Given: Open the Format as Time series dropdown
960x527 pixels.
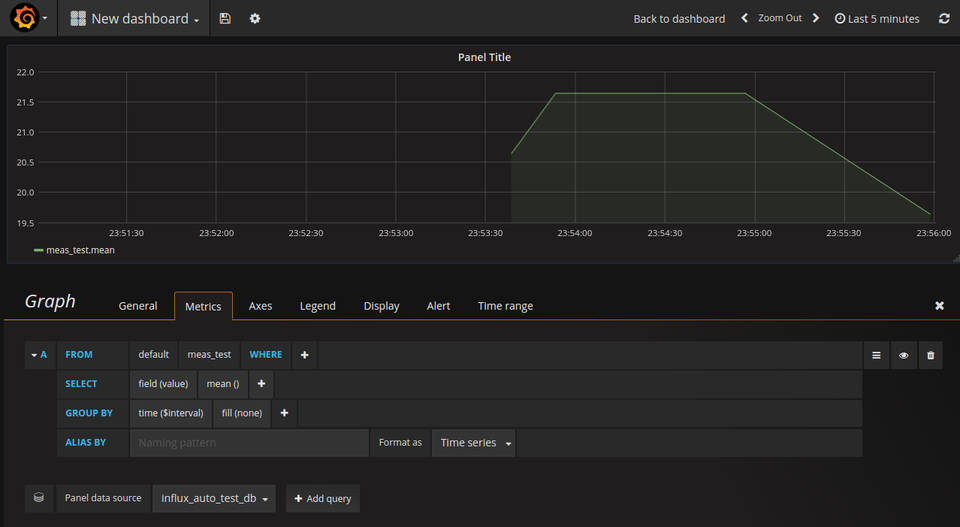Looking at the screenshot, I should tap(474, 443).
